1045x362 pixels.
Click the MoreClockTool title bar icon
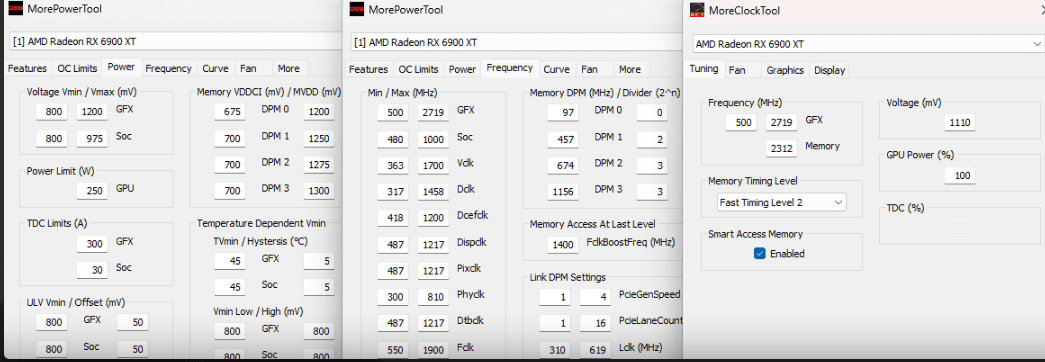point(697,10)
